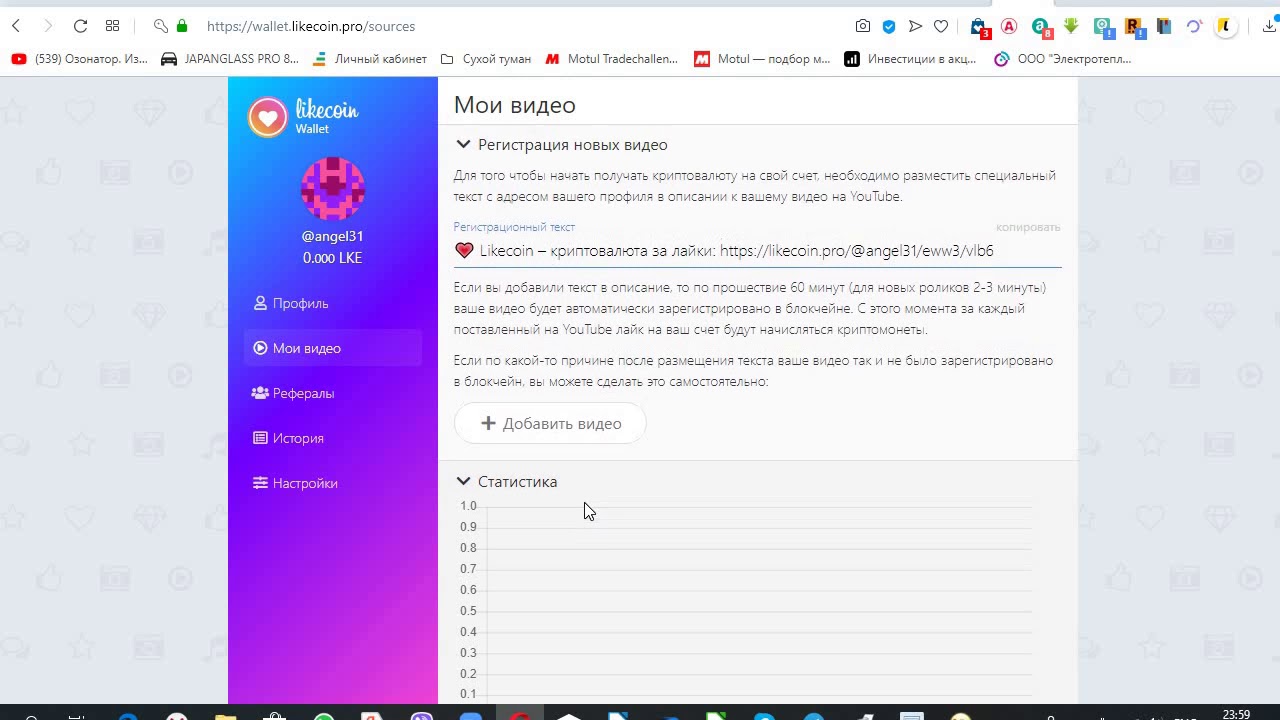Screen dimensions: 1280x720
Task: Open the 'ООО Электротепл...' bookmark
Action: tap(1062, 59)
